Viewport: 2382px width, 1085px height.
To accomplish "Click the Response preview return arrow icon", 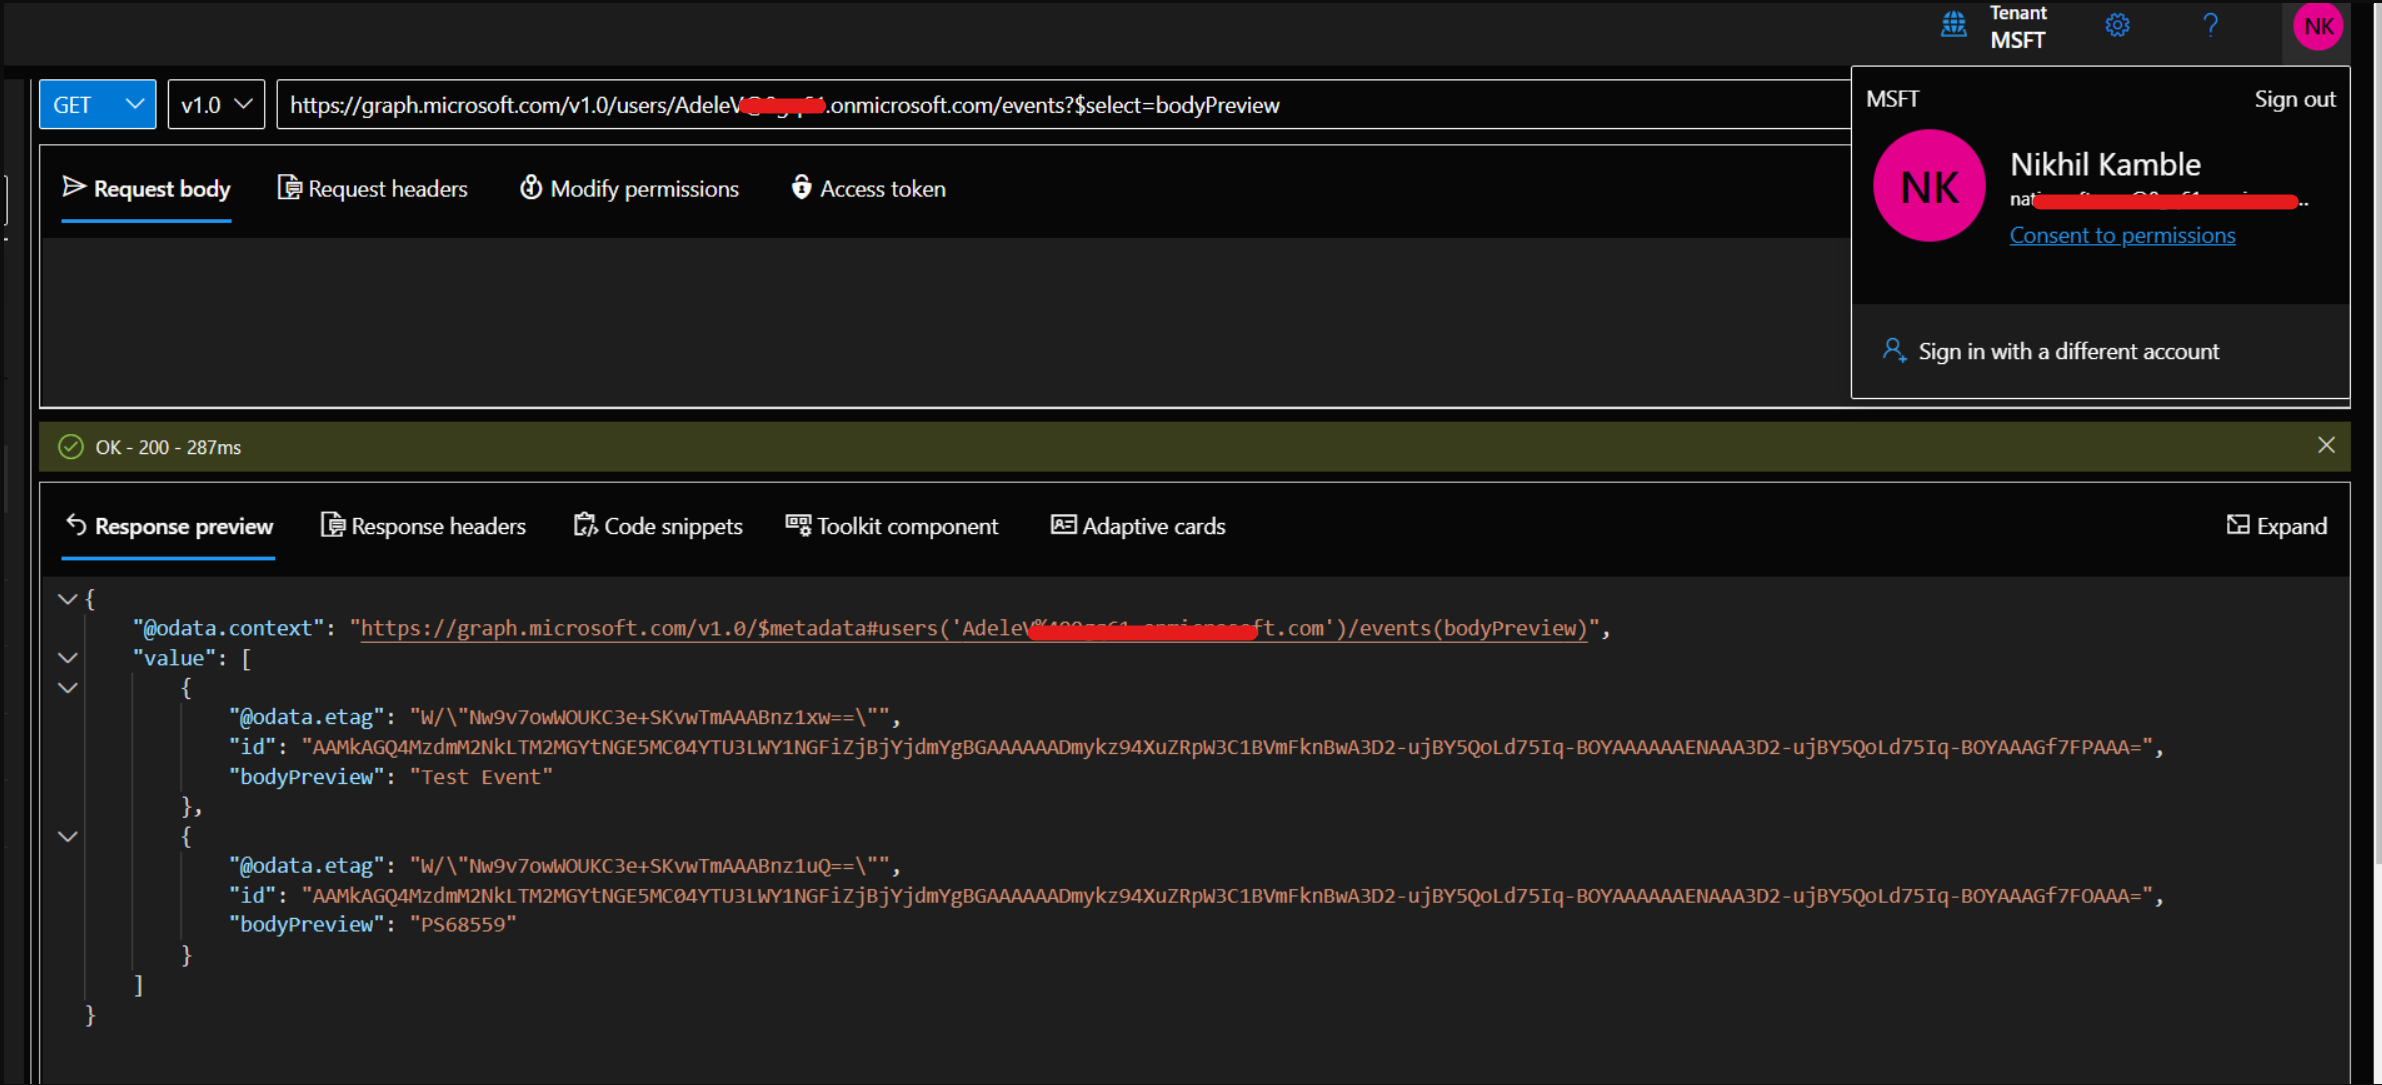I will click(76, 524).
